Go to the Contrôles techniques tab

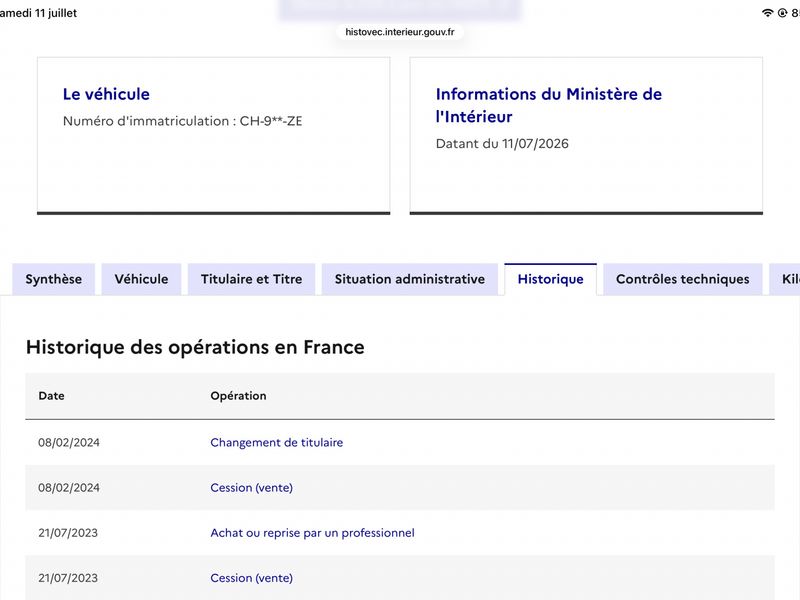click(x=683, y=279)
